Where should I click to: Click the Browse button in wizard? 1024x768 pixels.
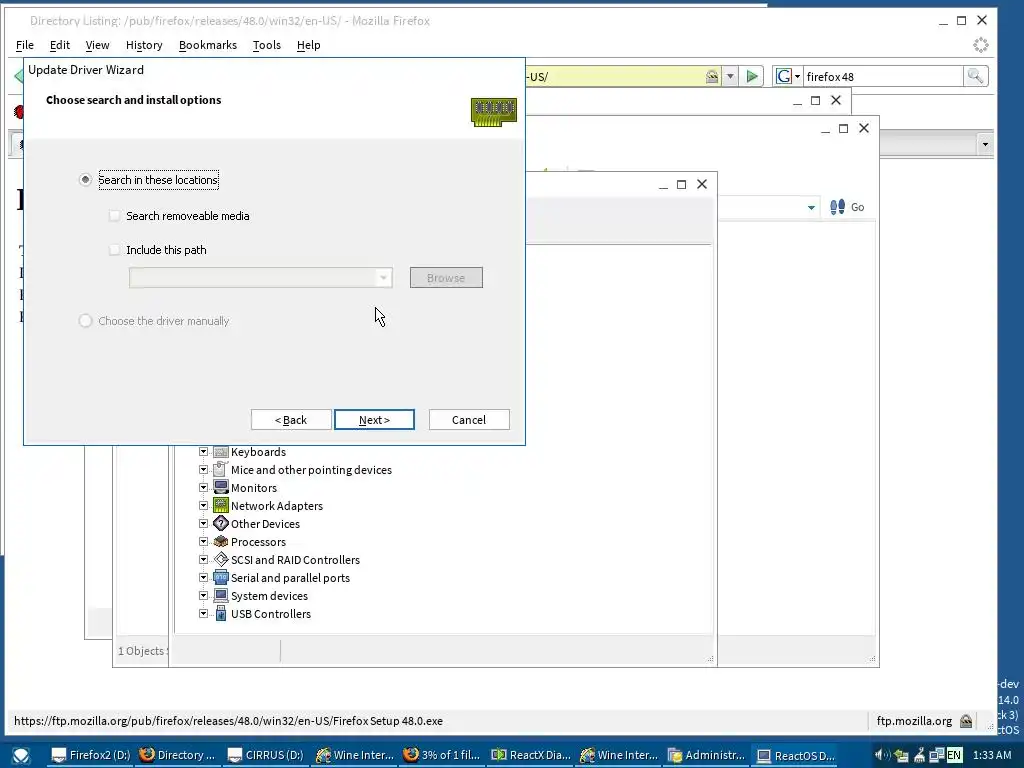pos(446,278)
